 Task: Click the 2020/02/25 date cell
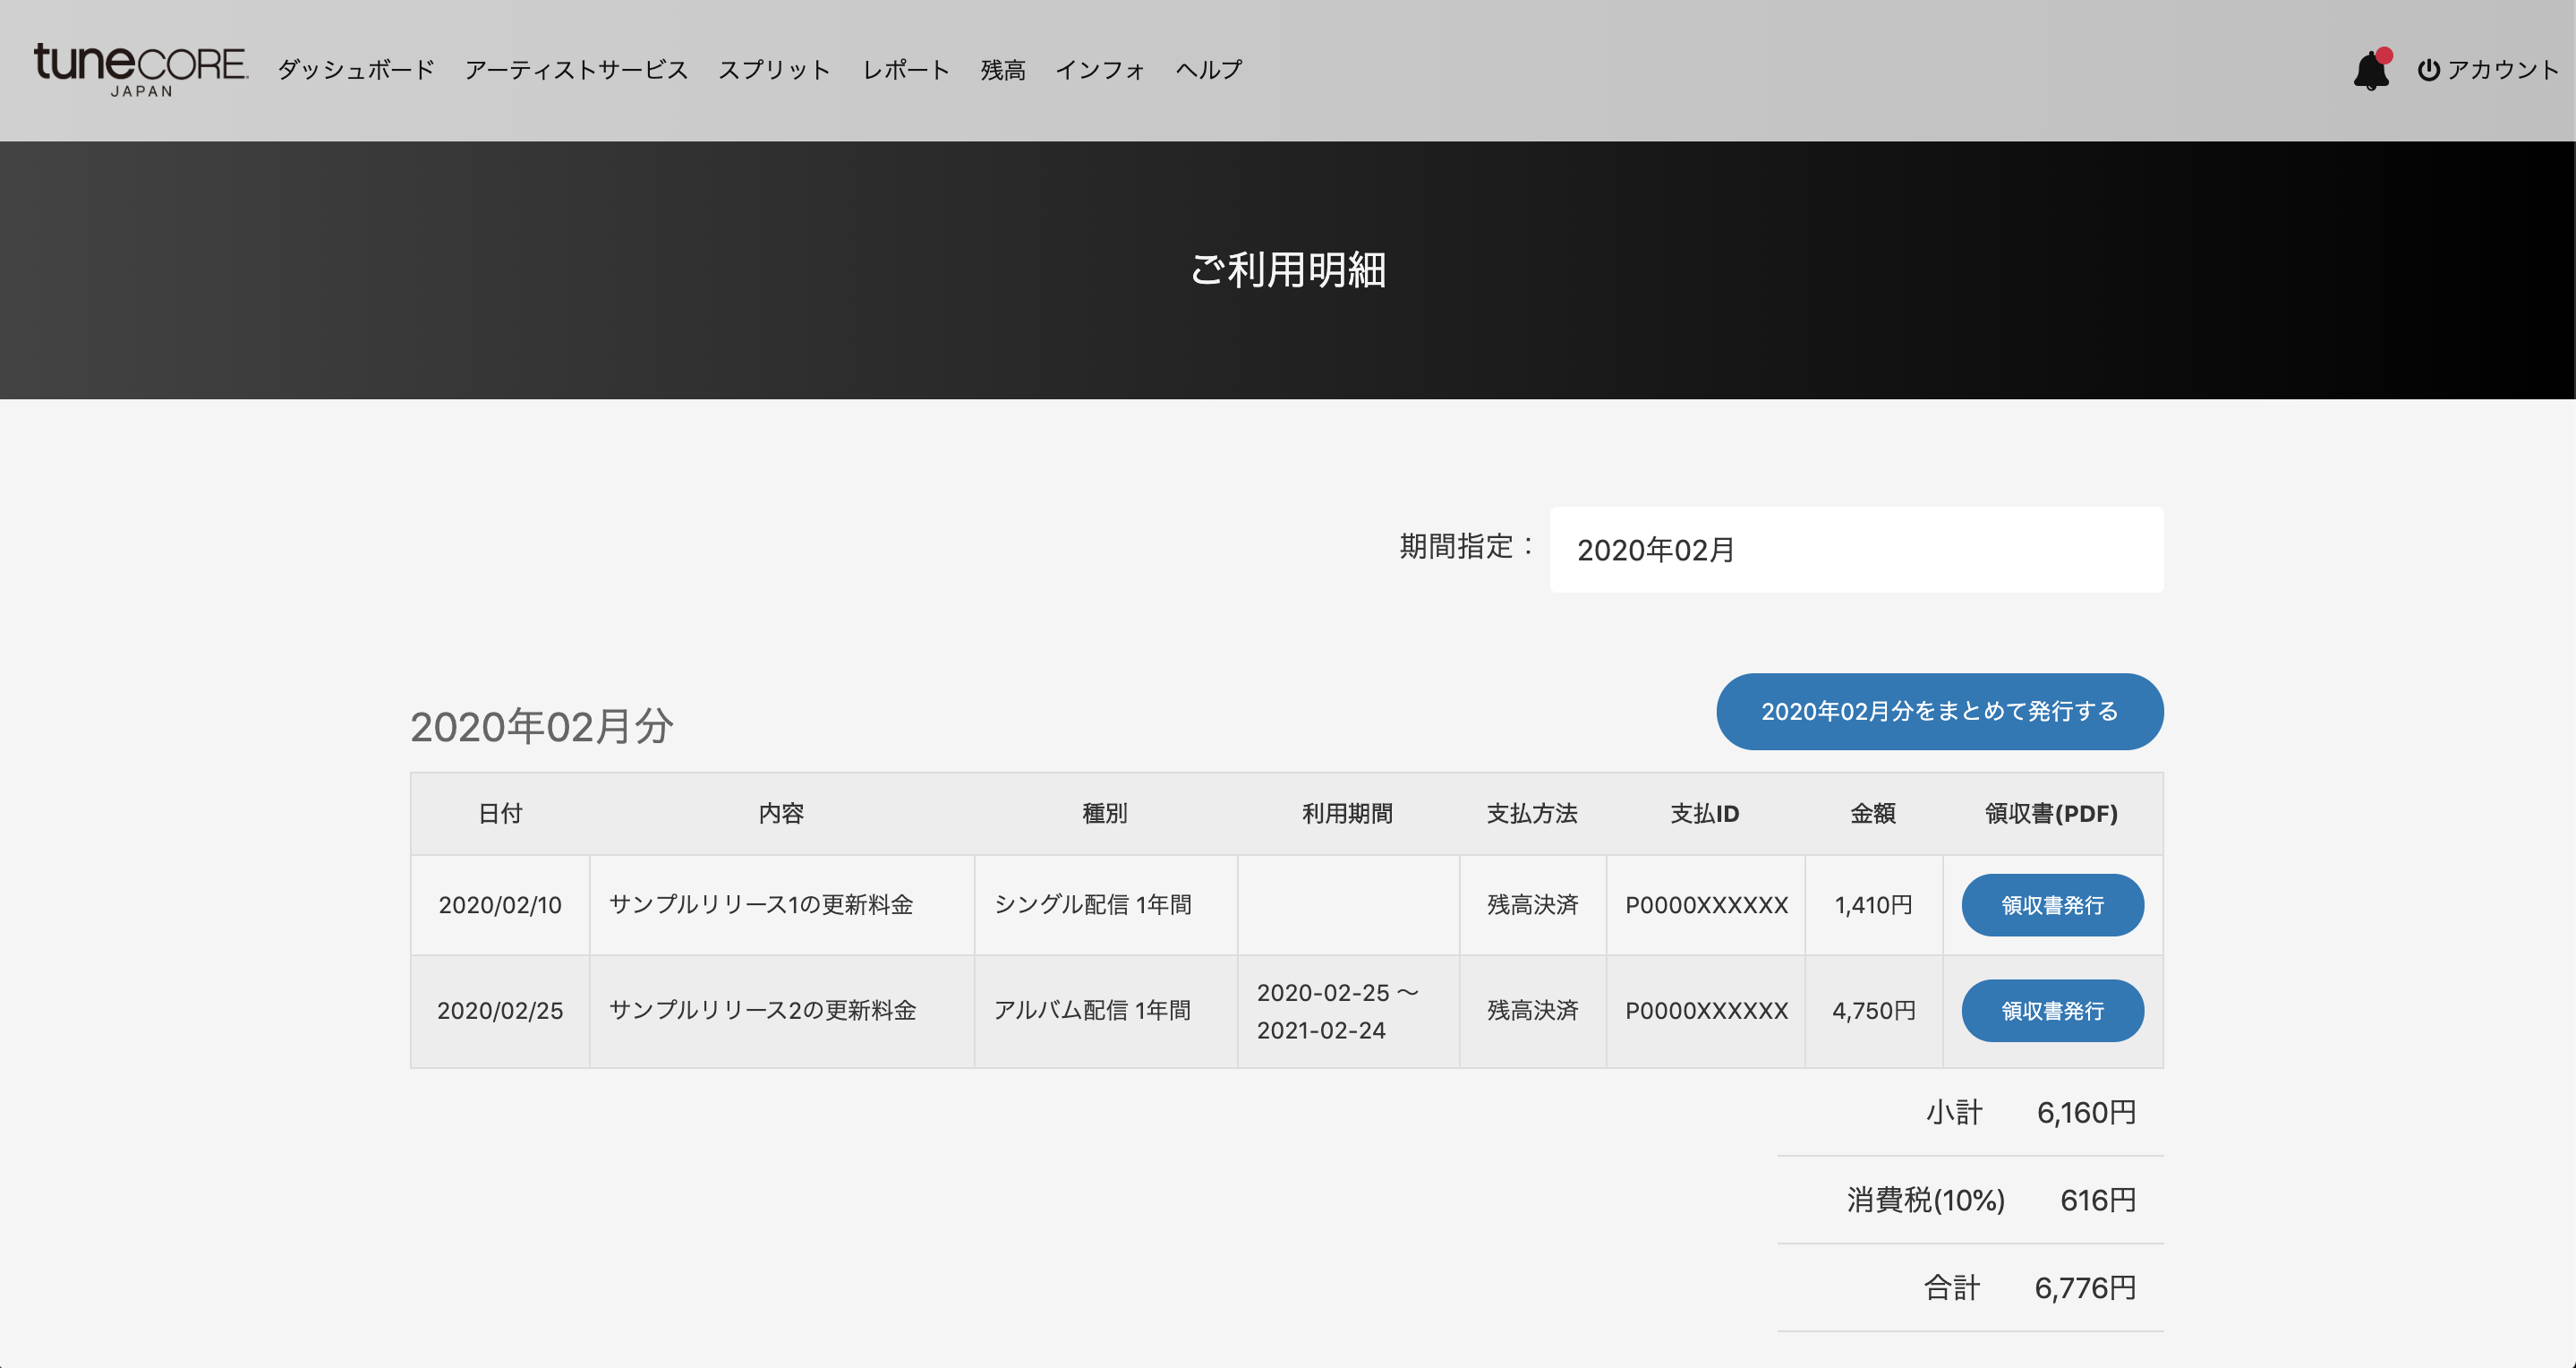500,1011
